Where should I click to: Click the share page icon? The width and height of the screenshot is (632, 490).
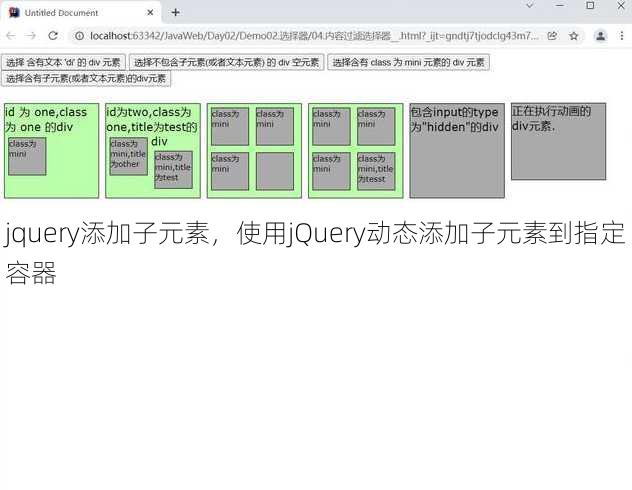coord(552,36)
